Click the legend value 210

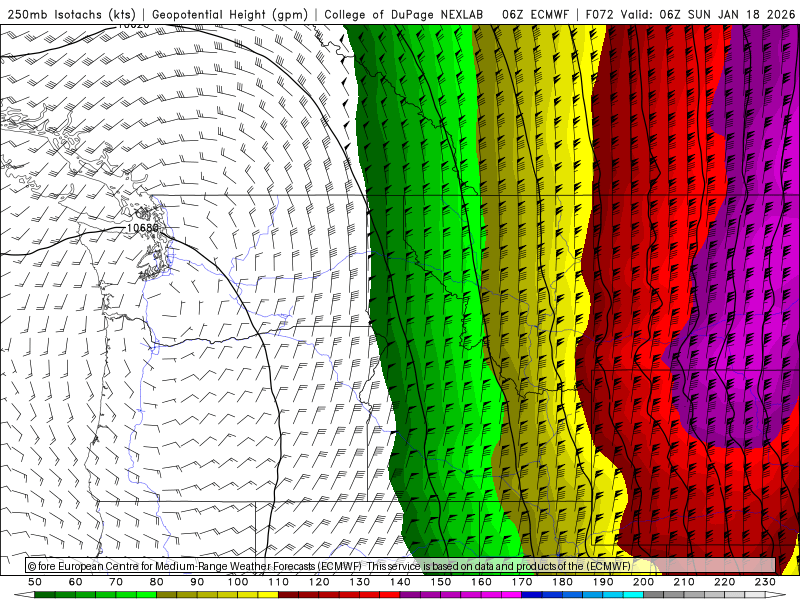(684, 582)
